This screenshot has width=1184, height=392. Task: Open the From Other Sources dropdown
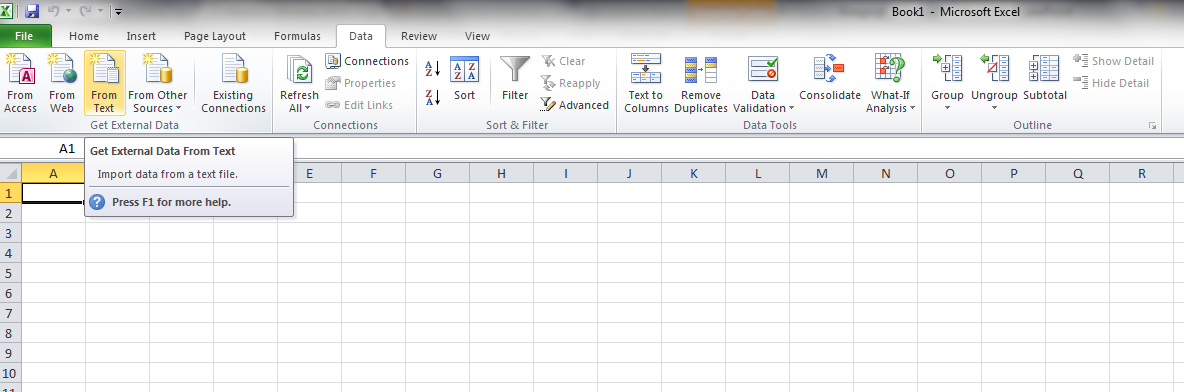point(157,83)
